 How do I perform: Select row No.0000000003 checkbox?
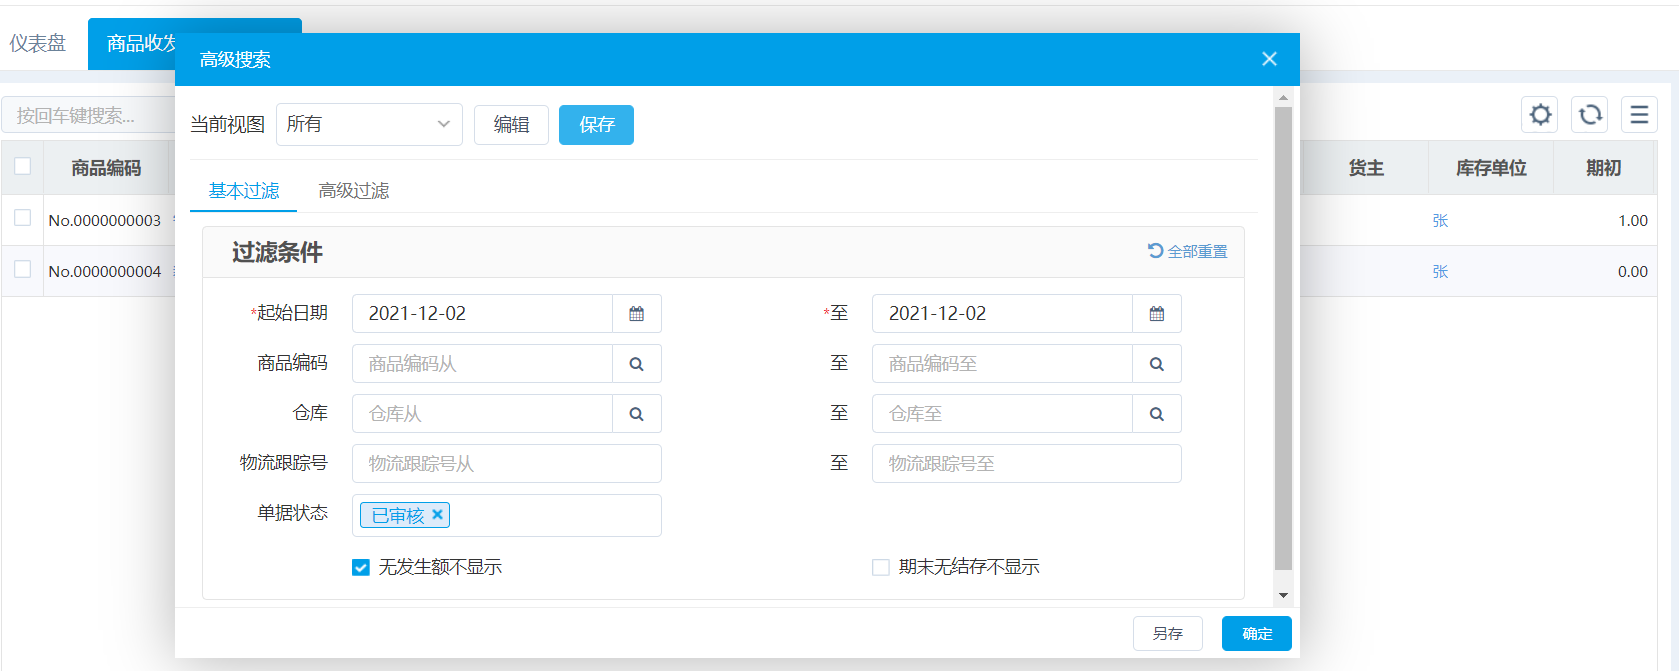(x=22, y=218)
